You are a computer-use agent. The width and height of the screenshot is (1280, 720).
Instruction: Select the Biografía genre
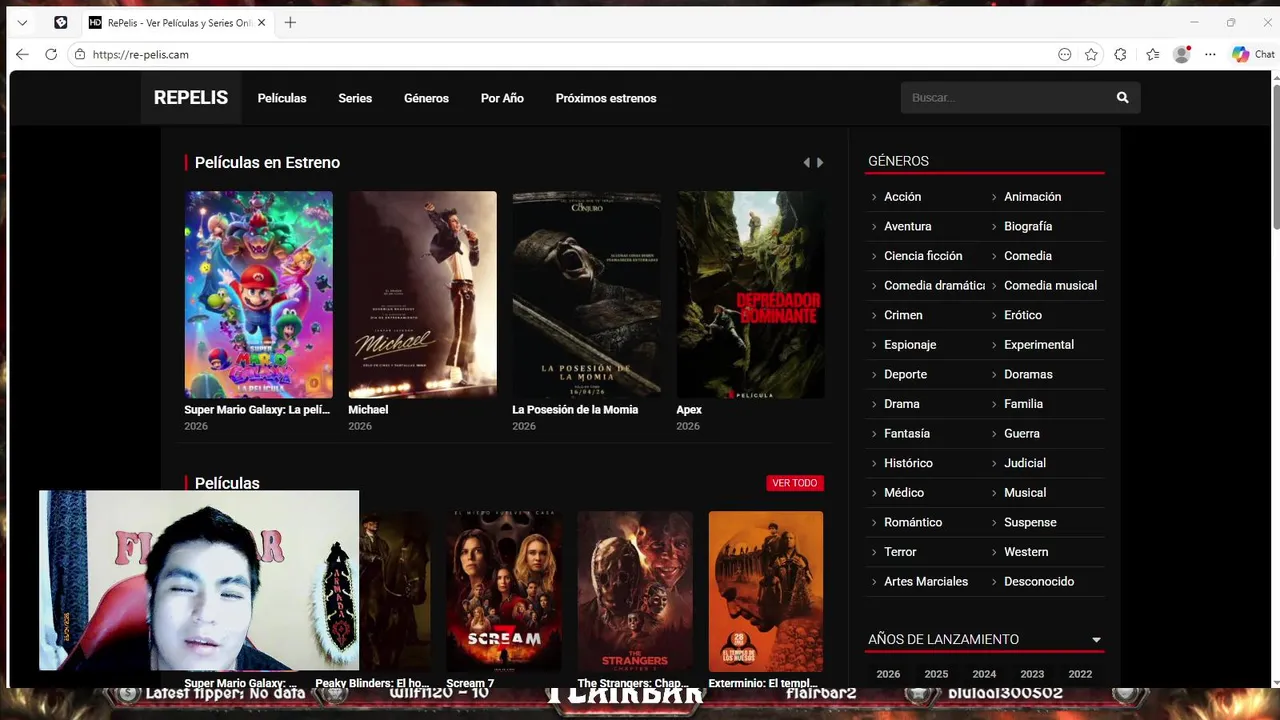[x=1028, y=226]
